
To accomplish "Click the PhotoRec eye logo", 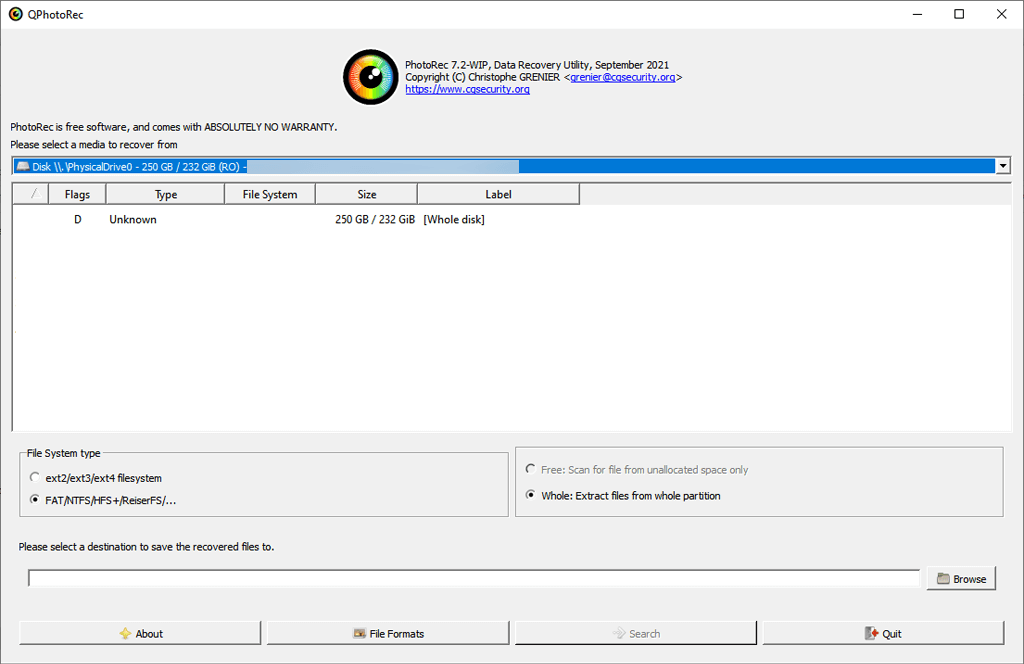I will pos(370,77).
